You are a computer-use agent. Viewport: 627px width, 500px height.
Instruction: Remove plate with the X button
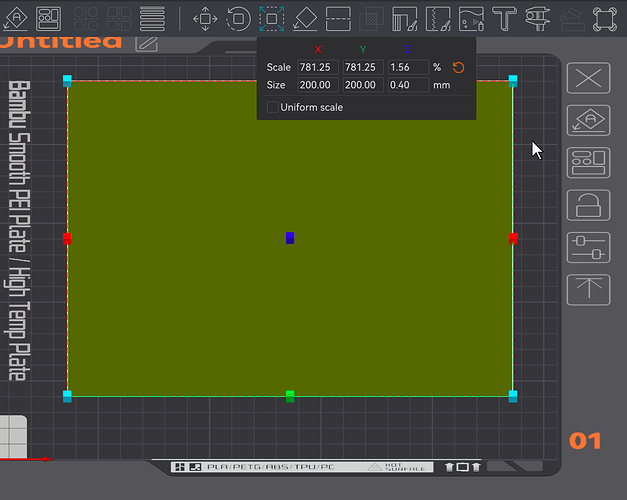coord(588,78)
